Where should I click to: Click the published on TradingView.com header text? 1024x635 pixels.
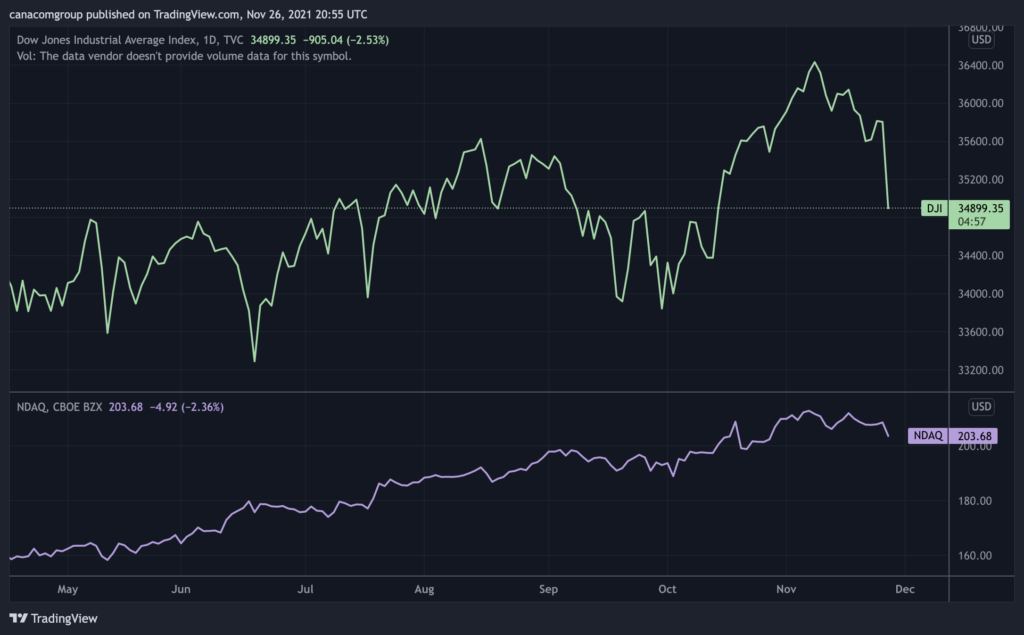(x=188, y=14)
